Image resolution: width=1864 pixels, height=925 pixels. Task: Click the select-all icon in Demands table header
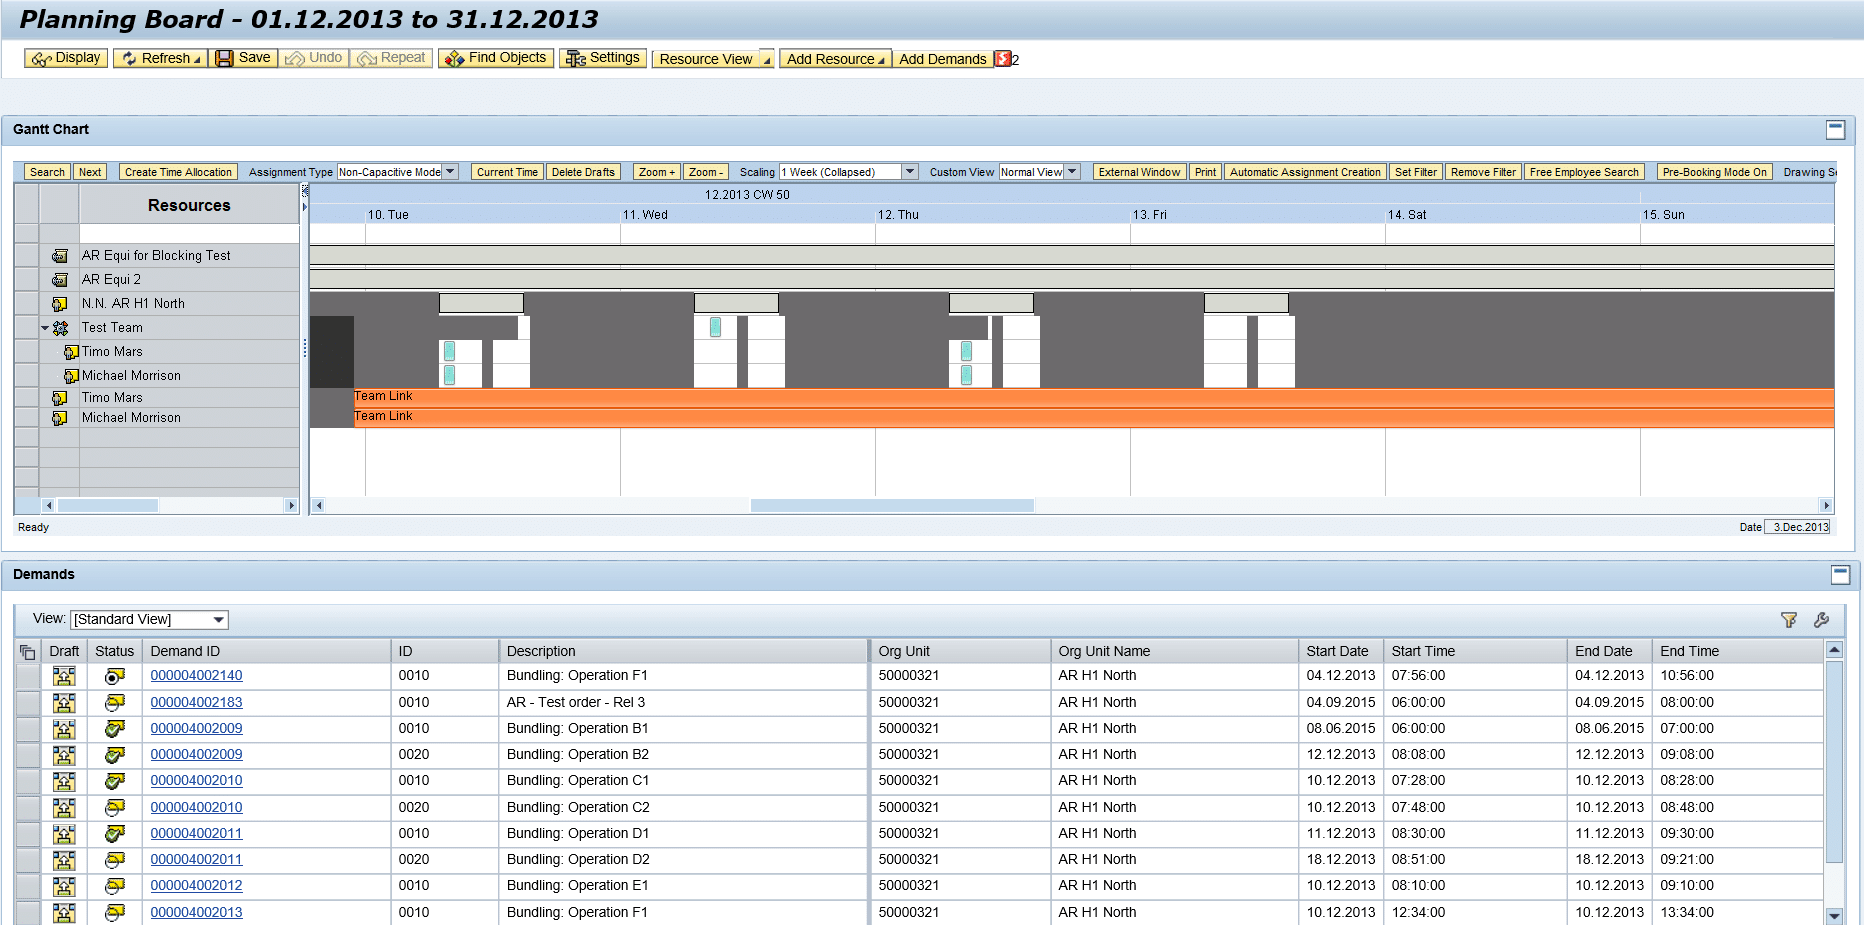click(27, 652)
